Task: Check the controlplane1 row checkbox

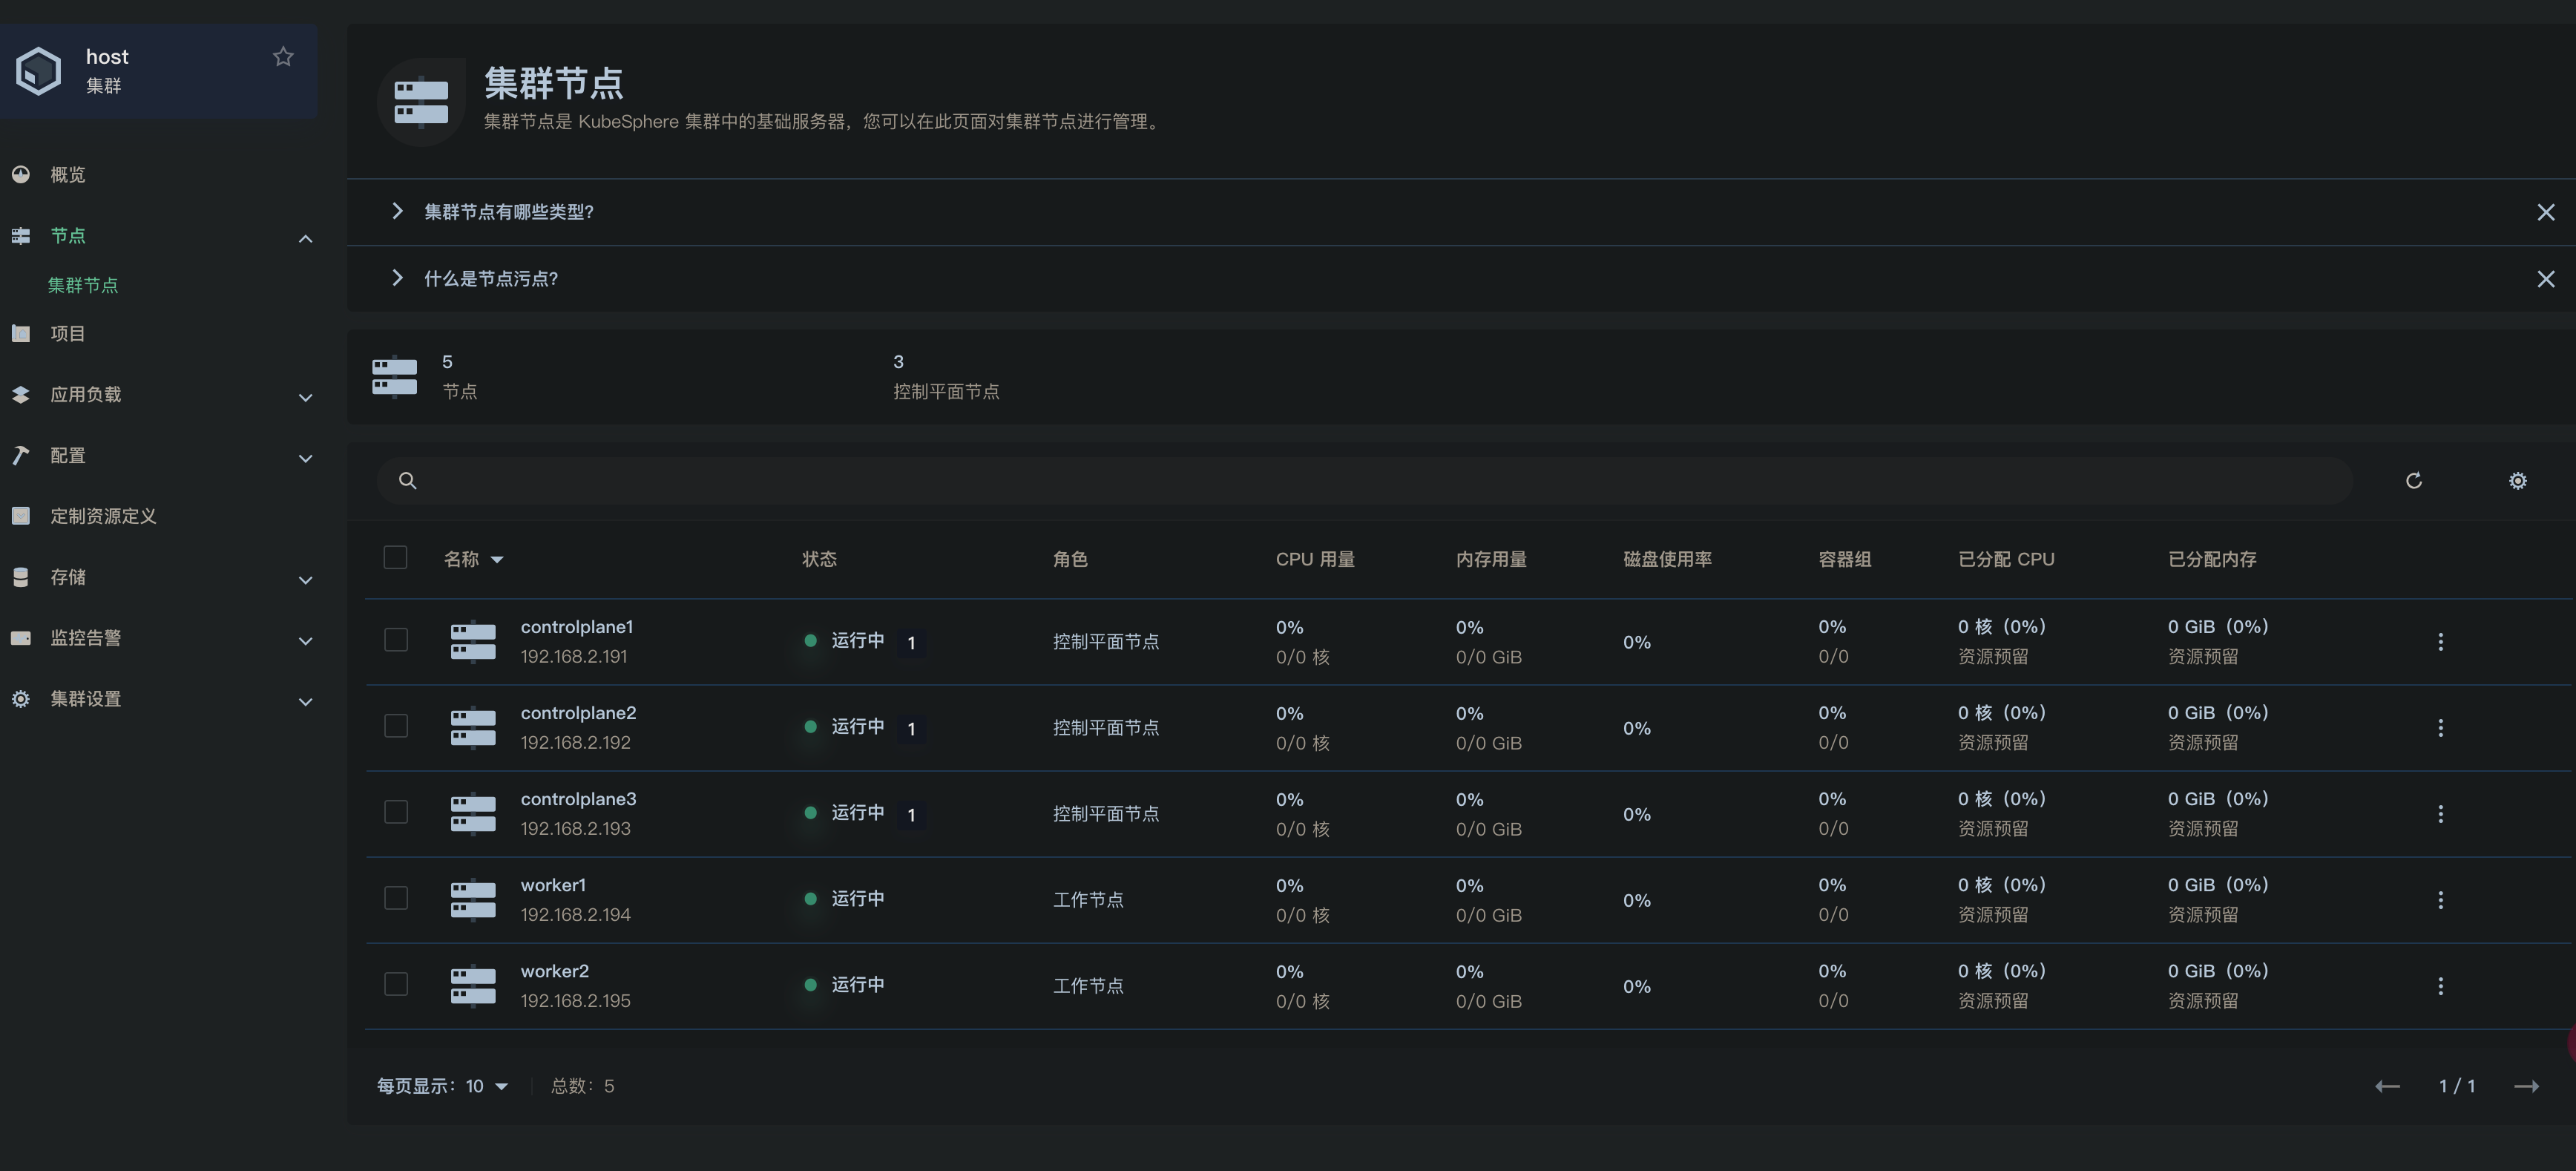Action: pyautogui.click(x=396, y=640)
